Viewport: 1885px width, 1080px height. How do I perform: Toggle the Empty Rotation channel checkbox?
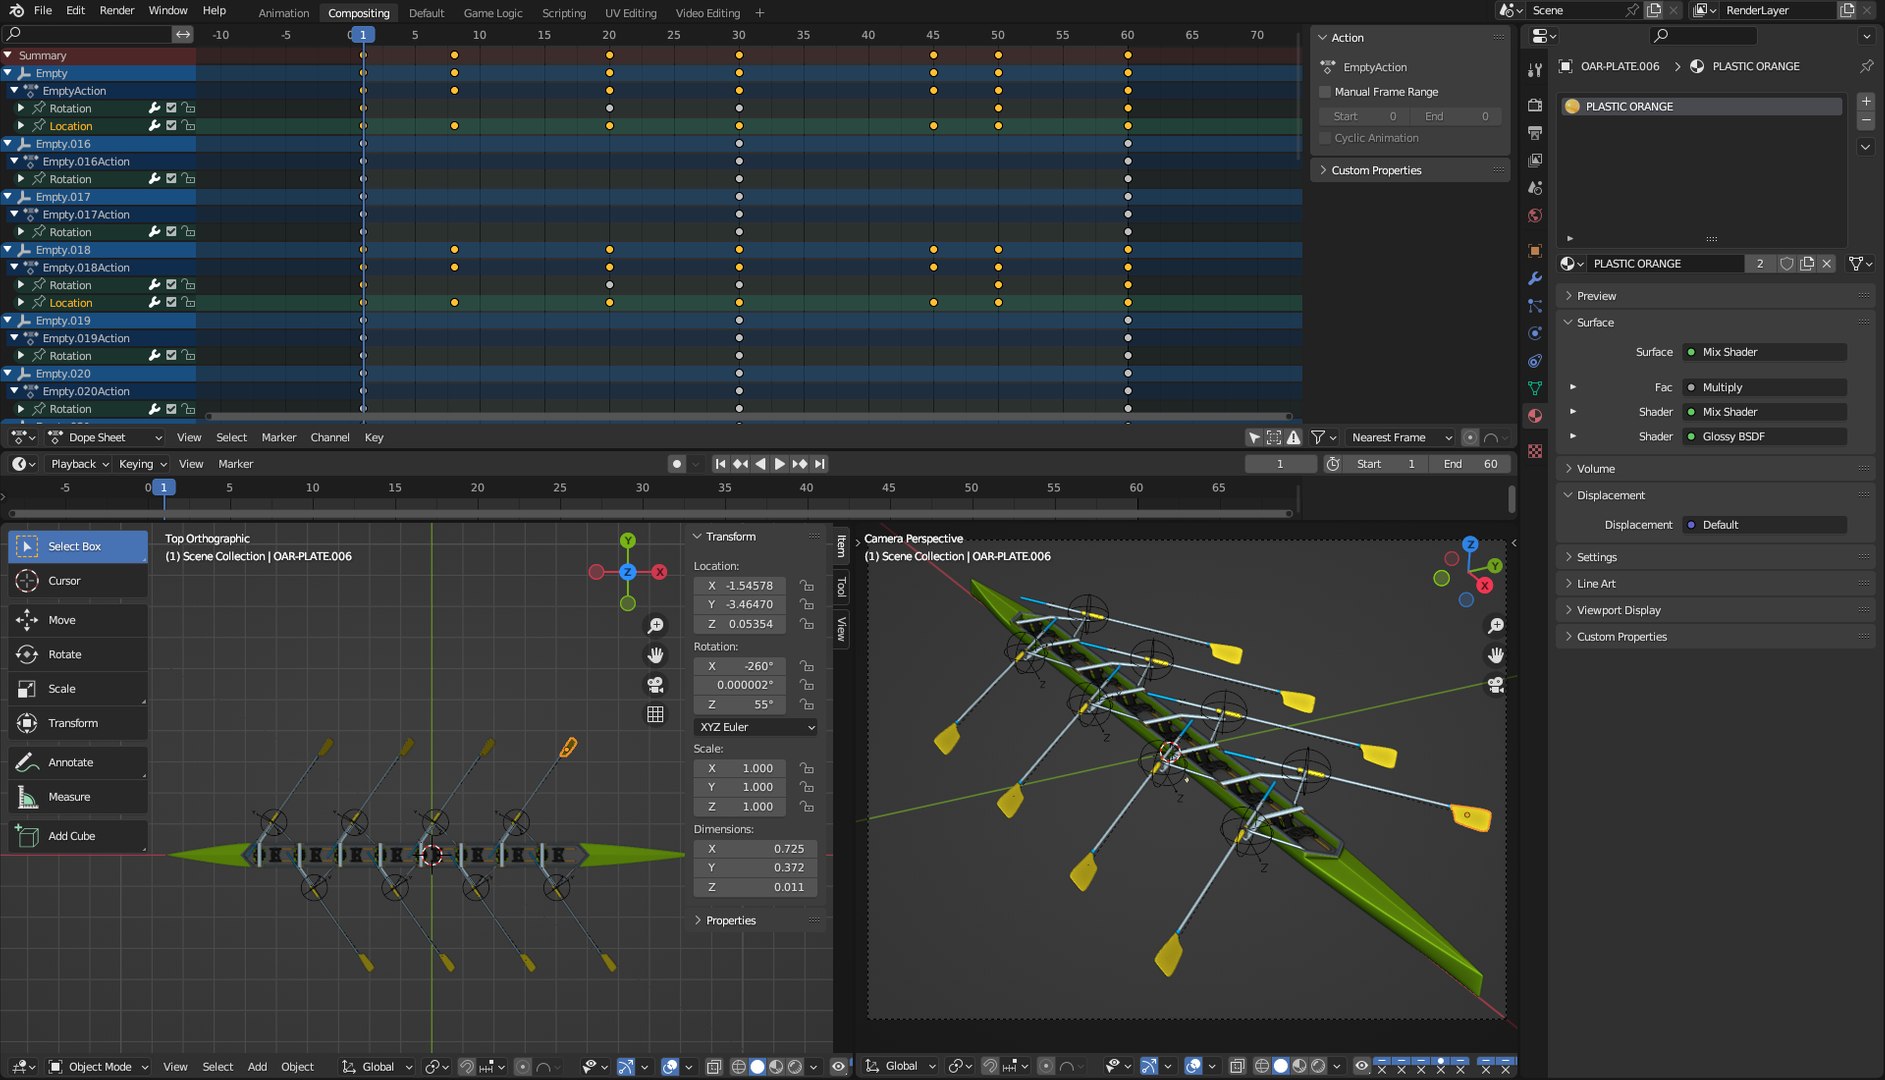tap(171, 108)
